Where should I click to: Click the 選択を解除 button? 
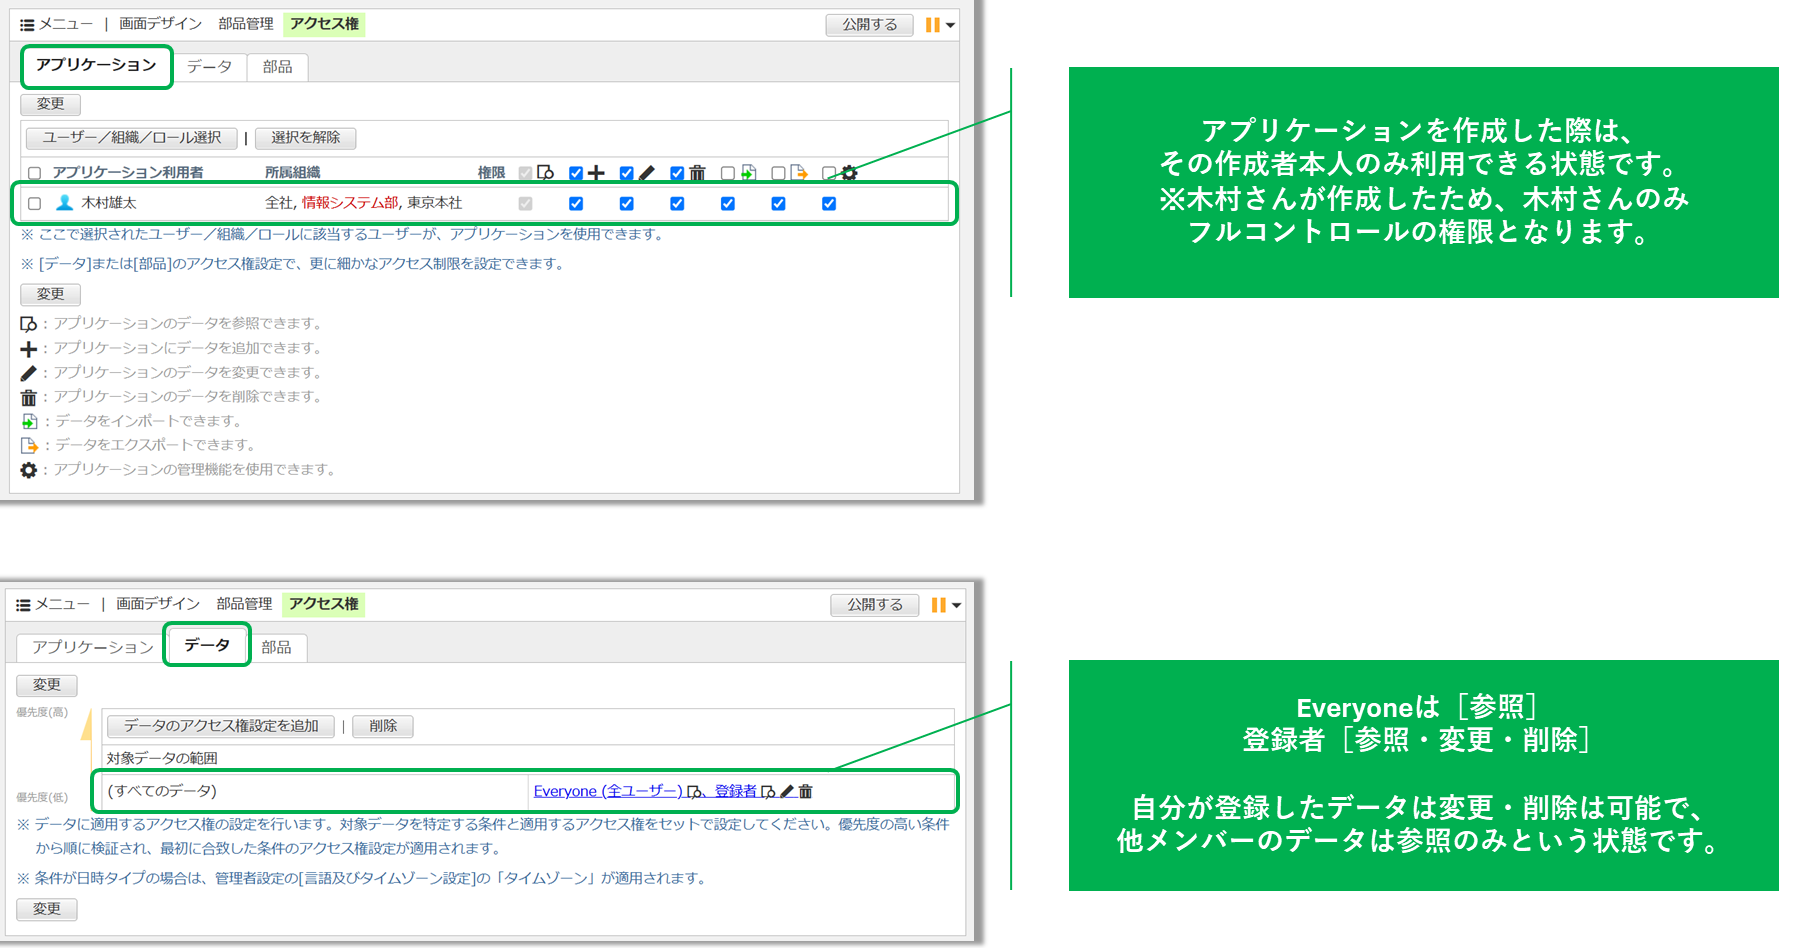[306, 138]
